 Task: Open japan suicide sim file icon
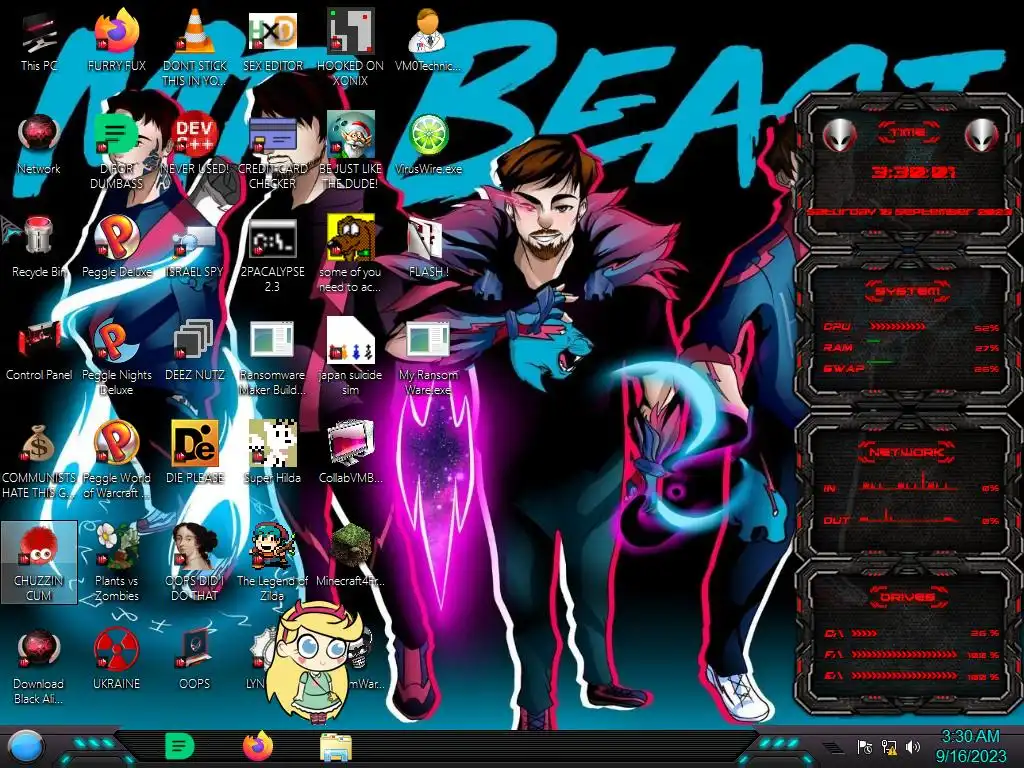351,357
